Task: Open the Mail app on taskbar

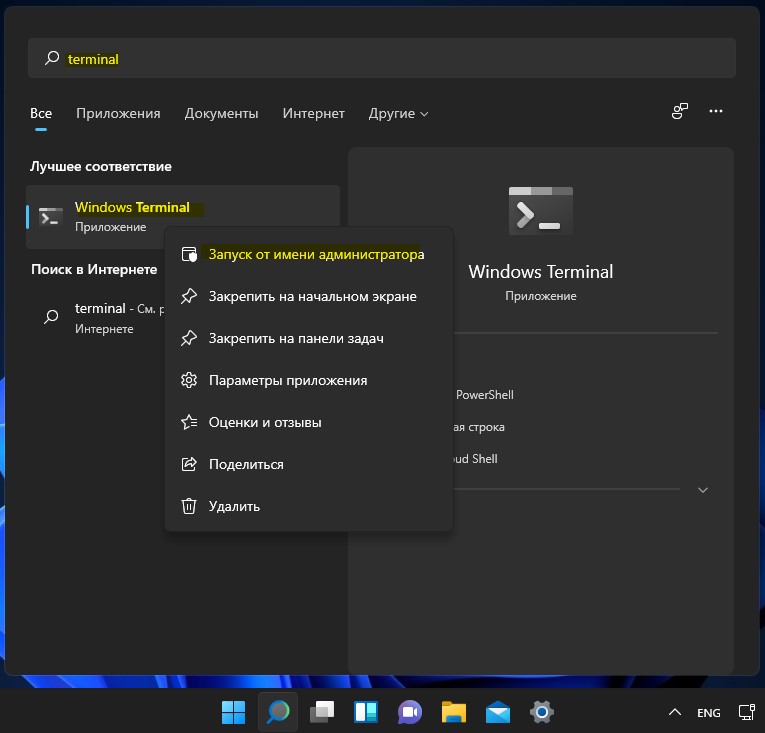Action: pyautogui.click(x=498, y=713)
